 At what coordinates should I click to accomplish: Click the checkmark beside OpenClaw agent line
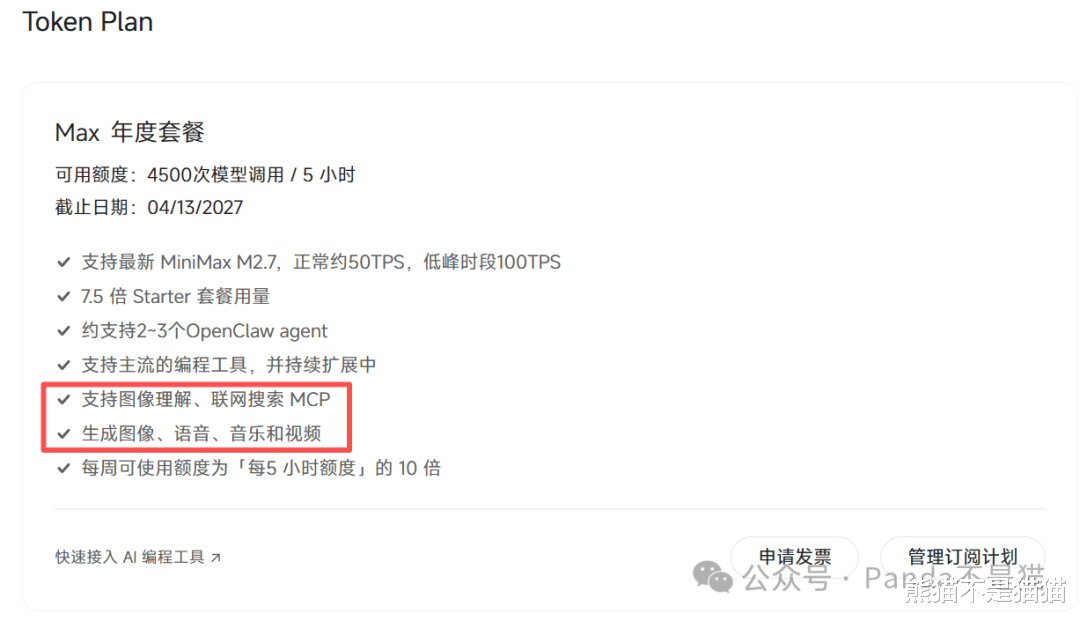point(64,331)
